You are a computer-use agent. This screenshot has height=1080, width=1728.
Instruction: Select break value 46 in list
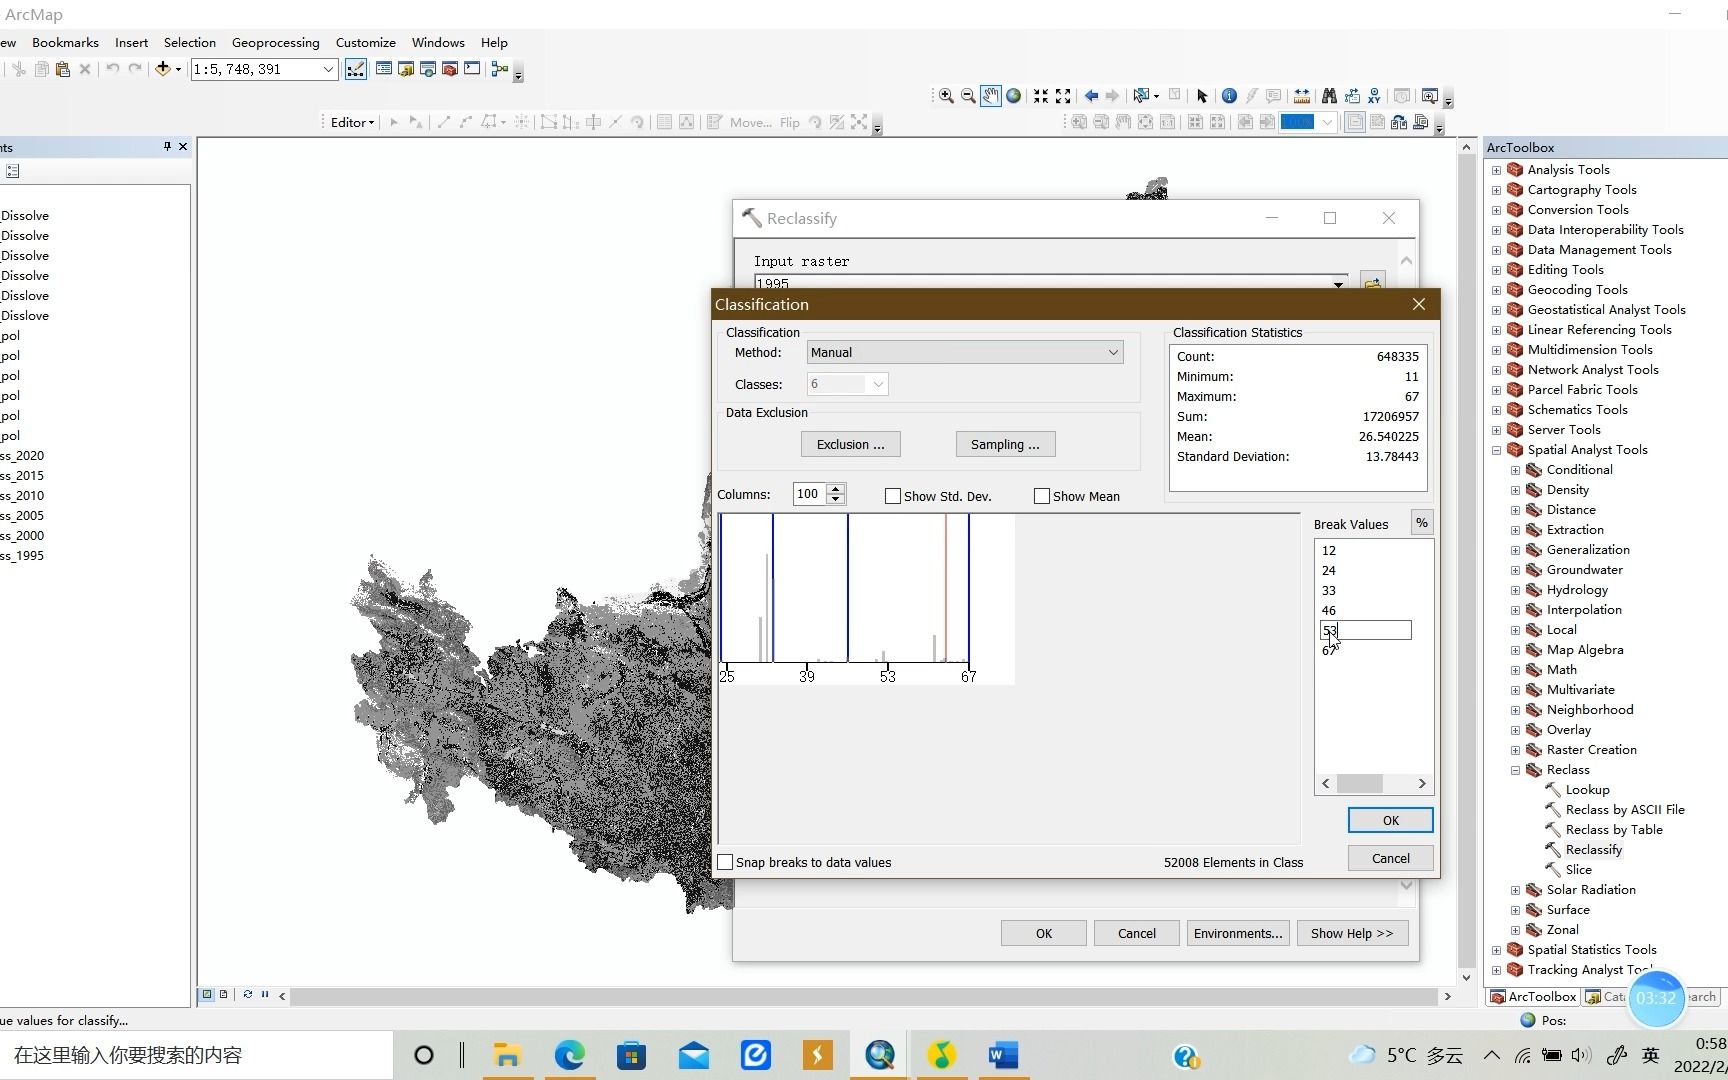pyautogui.click(x=1328, y=610)
